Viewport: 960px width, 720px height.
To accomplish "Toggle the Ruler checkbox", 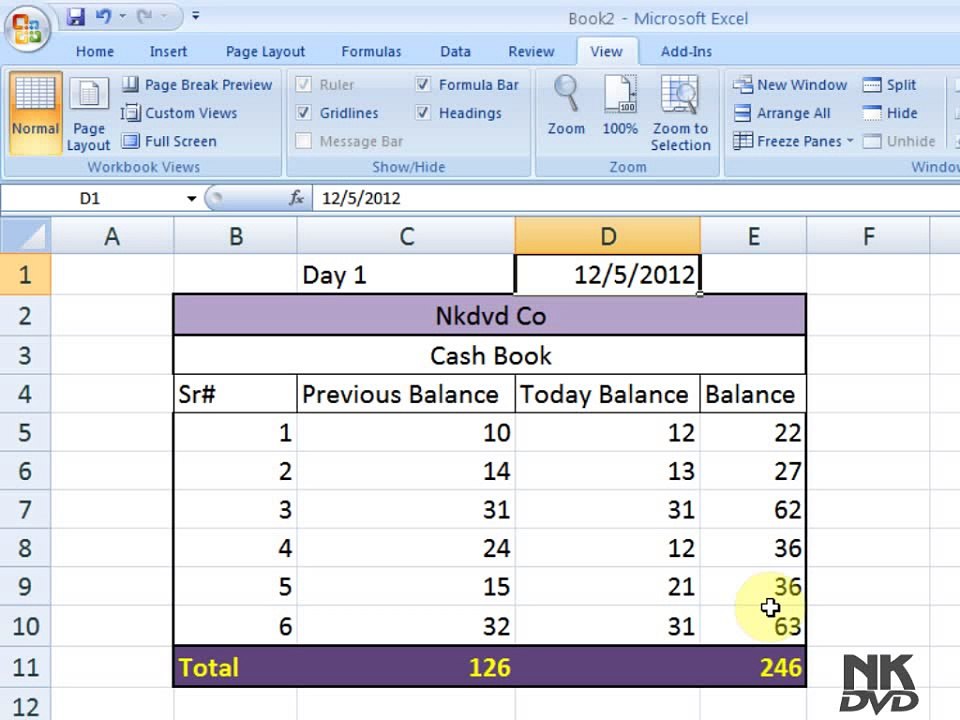I will point(303,84).
